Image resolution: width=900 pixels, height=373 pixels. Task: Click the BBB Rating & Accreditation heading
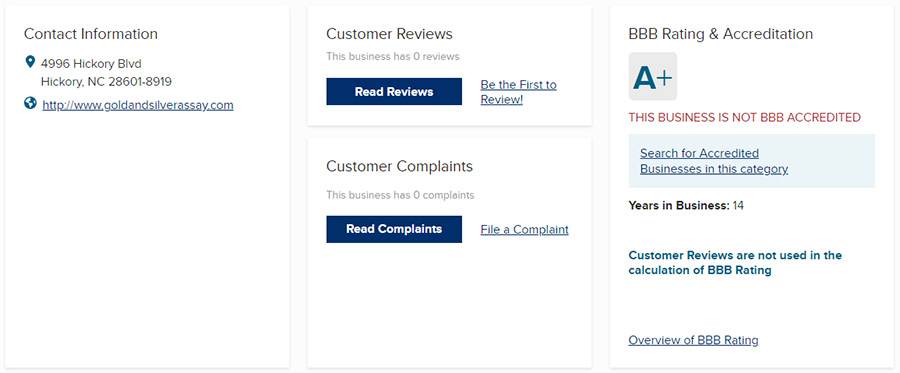click(x=720, y=34)
